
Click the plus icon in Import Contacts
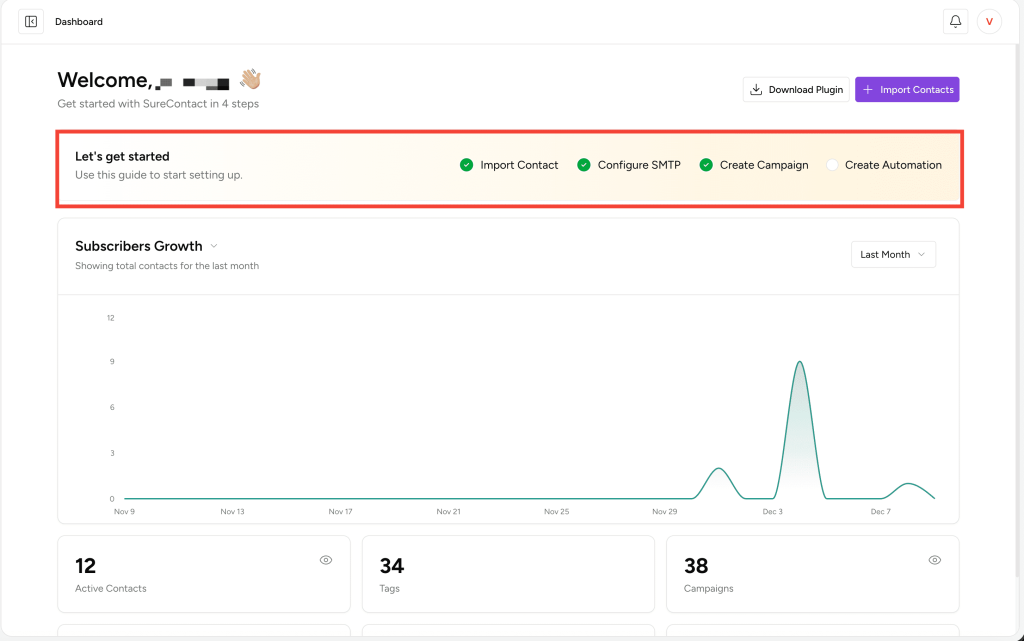(x=868, y=90)
